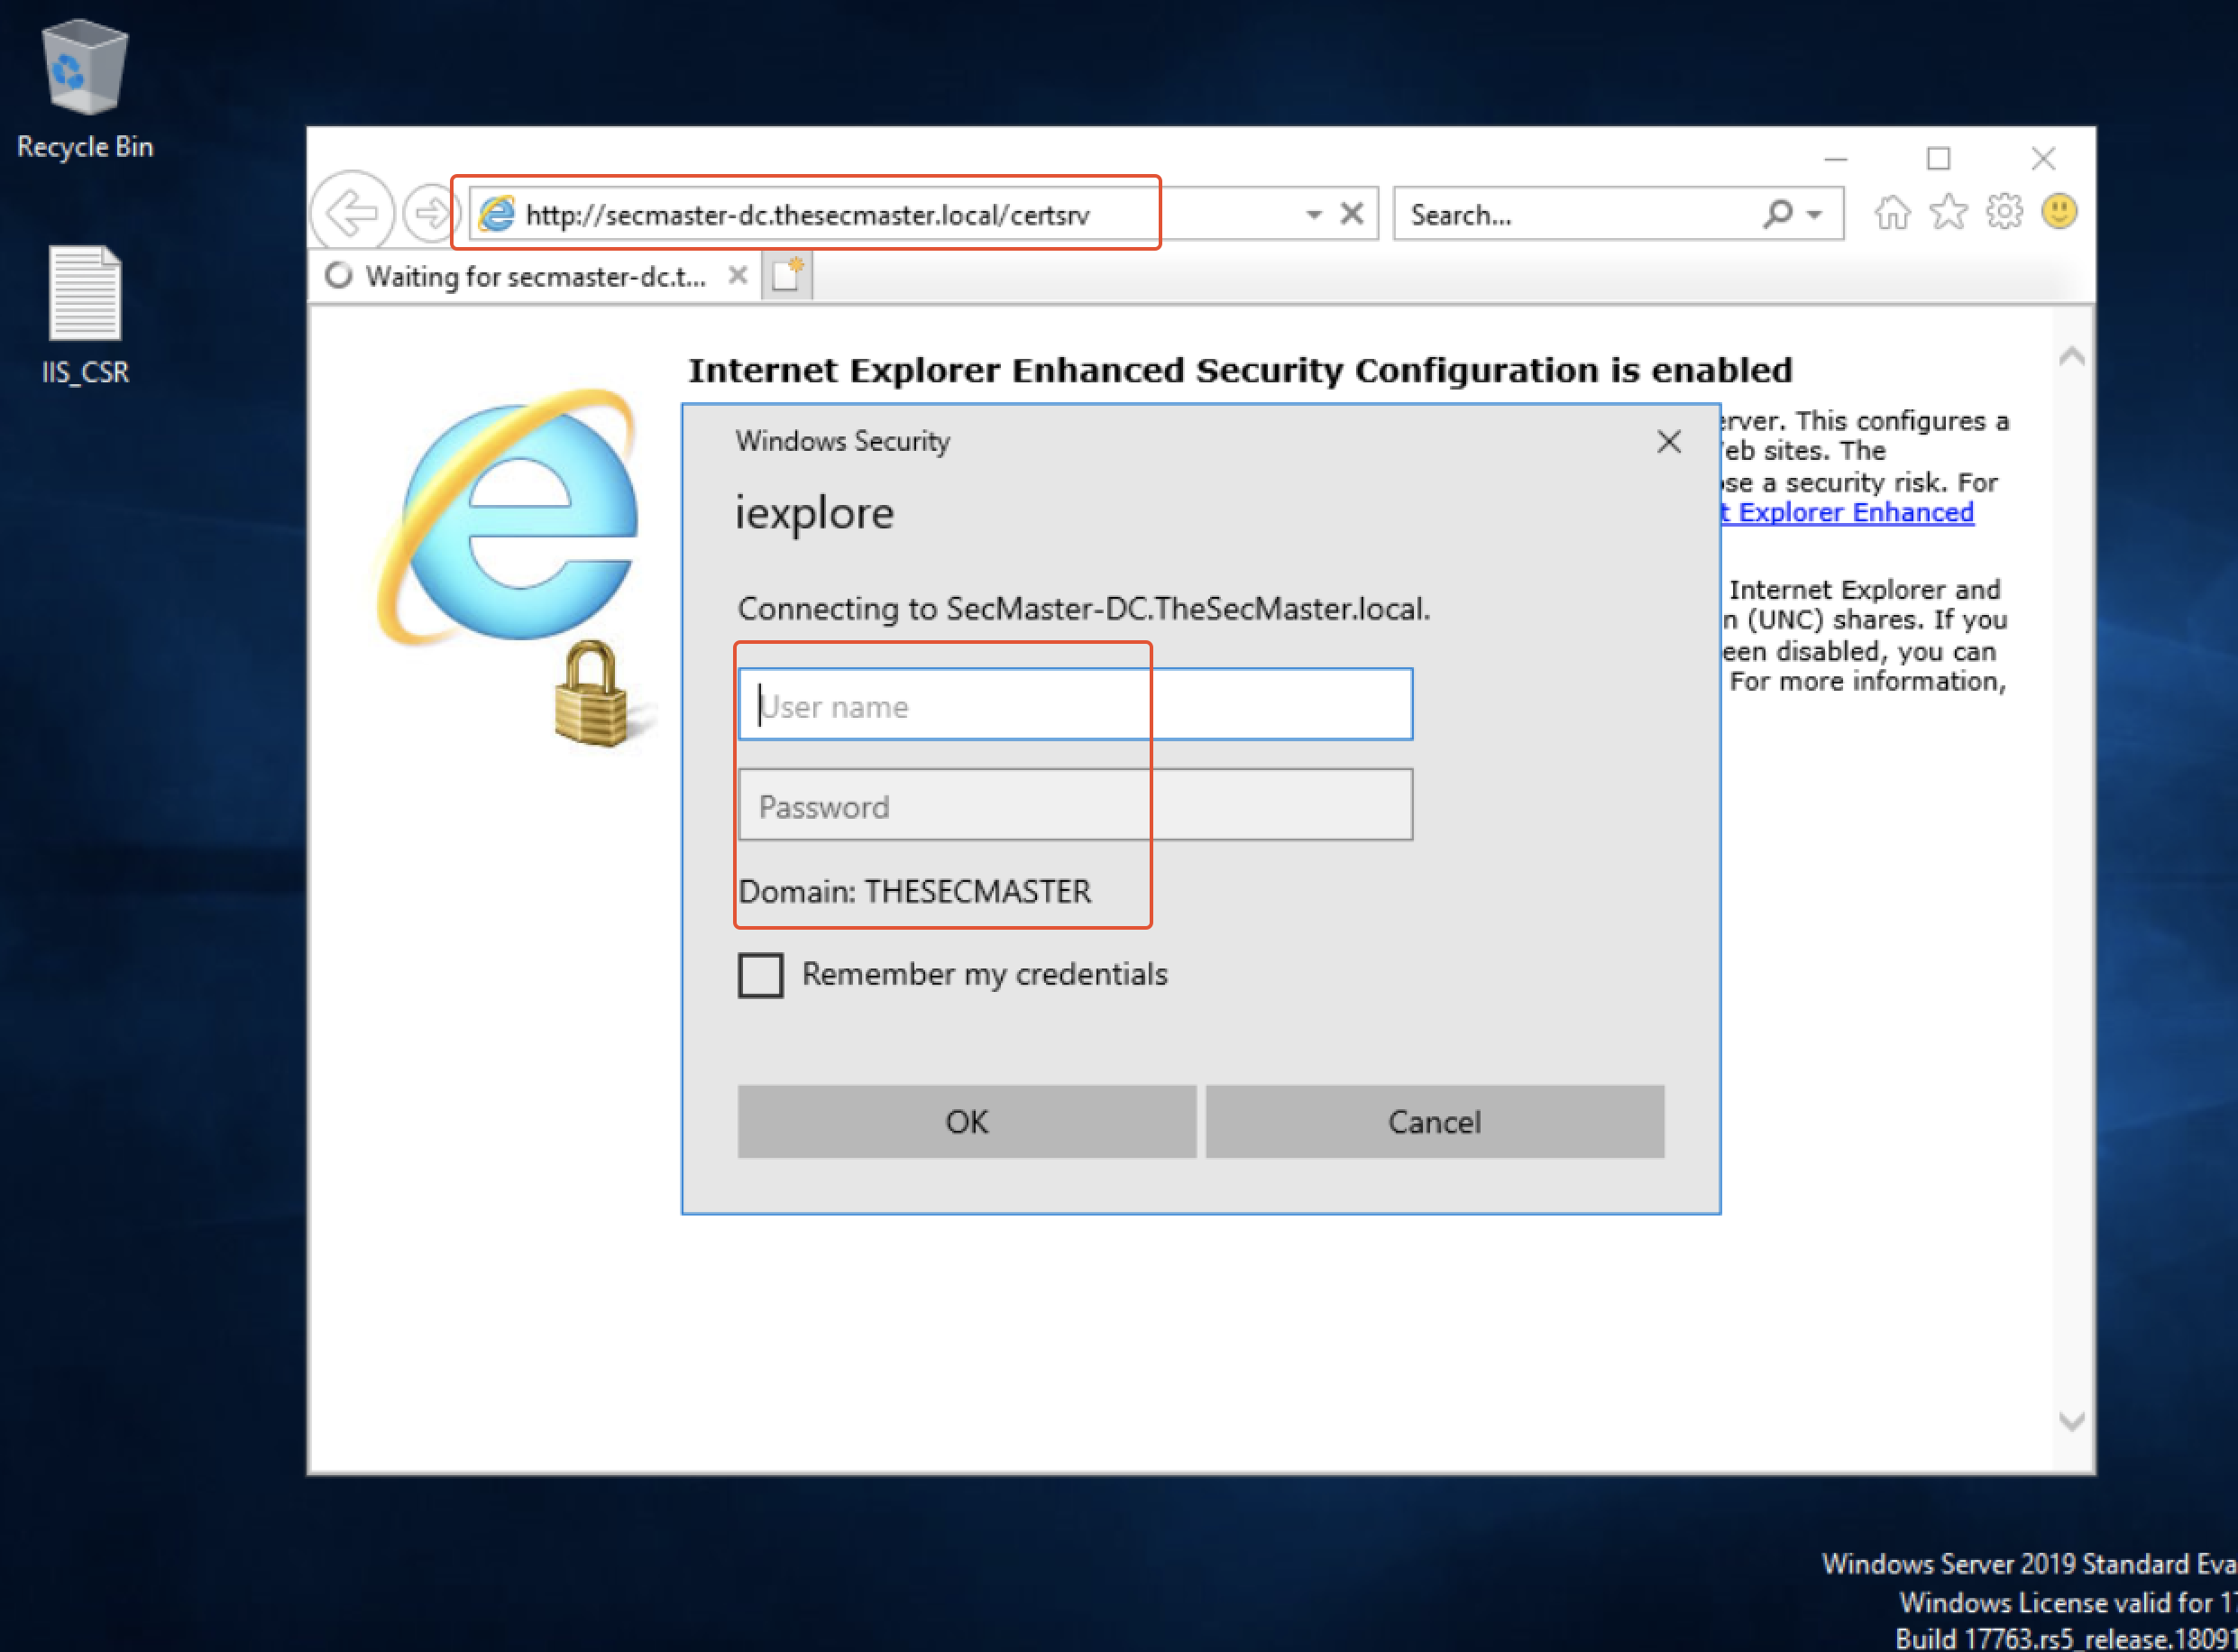2238x1652 pixels.
Task: Open the Home icon in IE toolbar
Action: pyautogui.click(x=1891, y=213)
